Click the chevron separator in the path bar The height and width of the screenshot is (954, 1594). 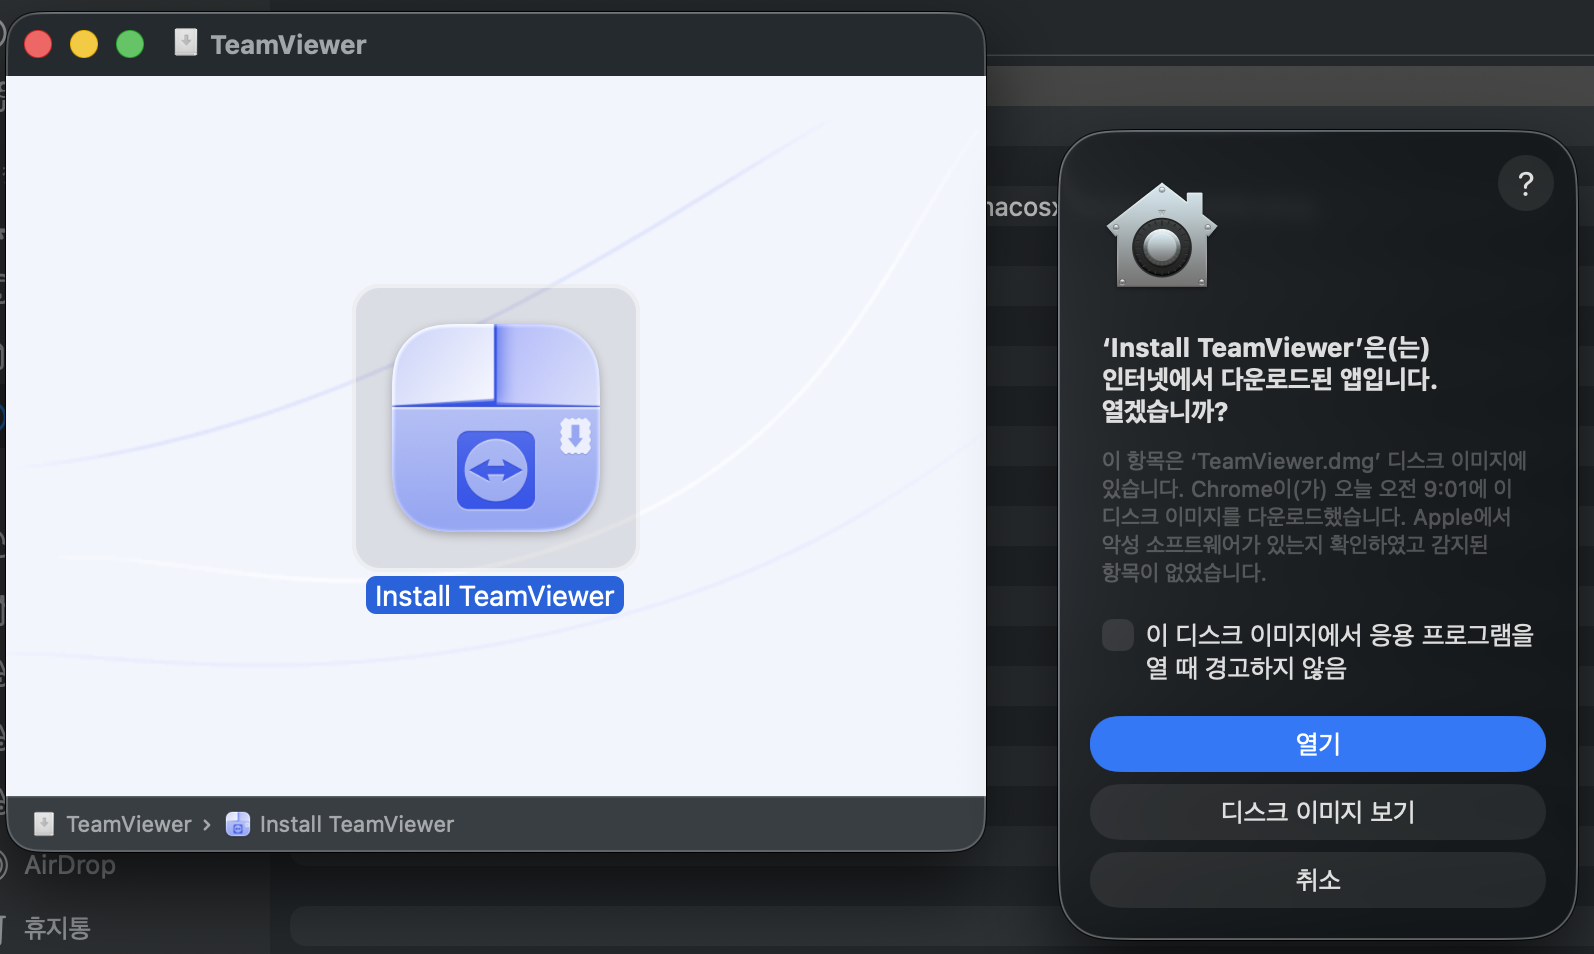[207, 825]
